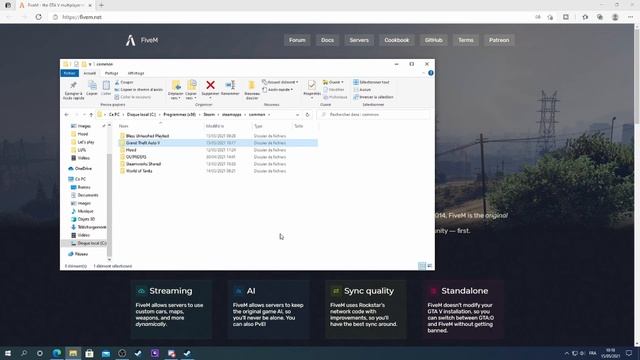Open Mail app from taskbar

[x=106, y=353]
